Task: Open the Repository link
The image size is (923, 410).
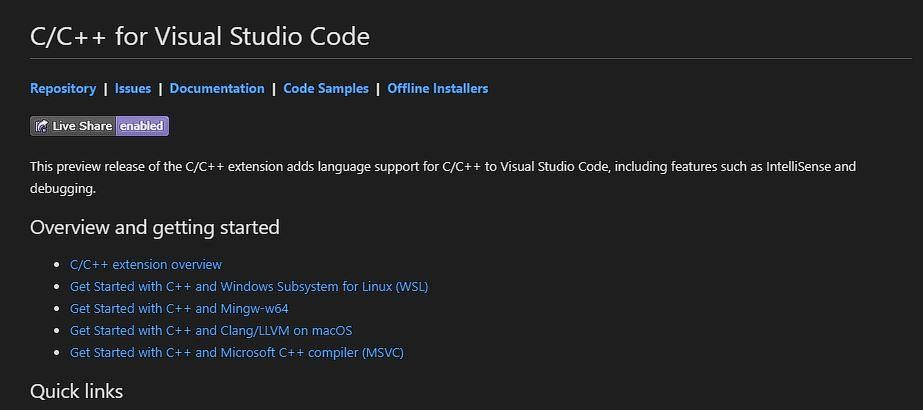Action: pyautogui.click(x=63, y=88)
